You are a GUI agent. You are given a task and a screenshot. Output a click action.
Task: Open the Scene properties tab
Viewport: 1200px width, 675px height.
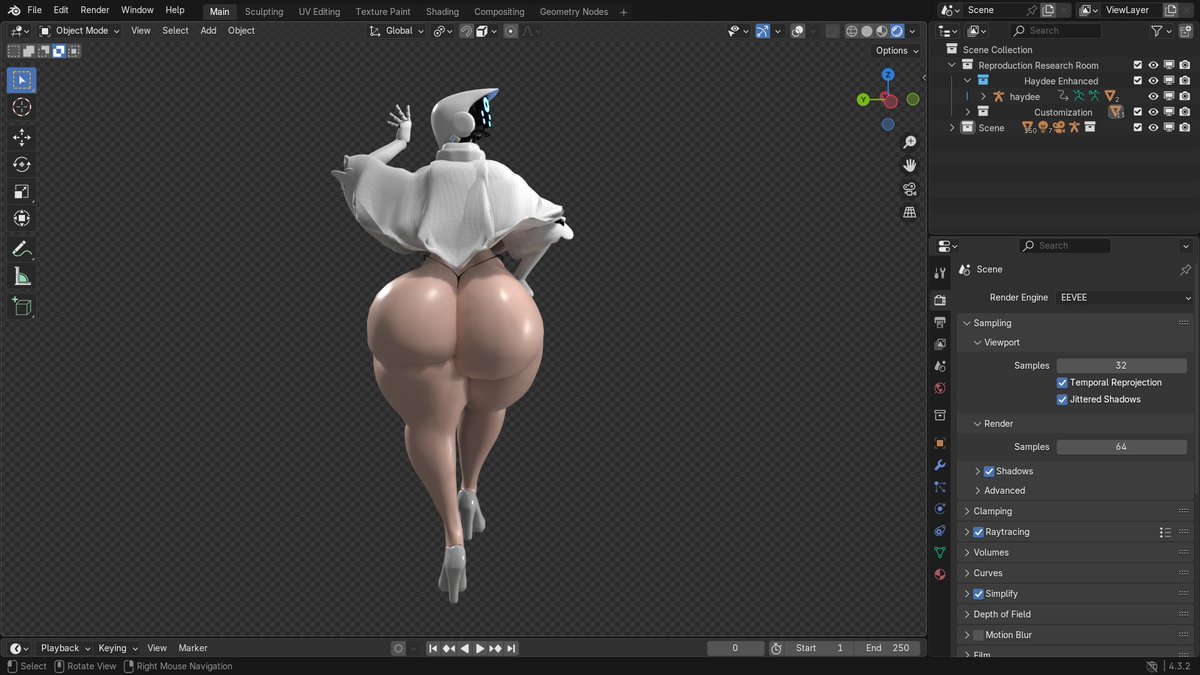pos(940,366)
